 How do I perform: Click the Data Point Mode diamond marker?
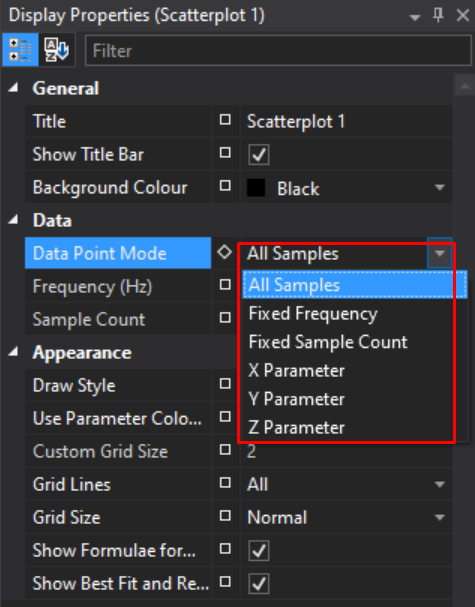click(225, 253)
